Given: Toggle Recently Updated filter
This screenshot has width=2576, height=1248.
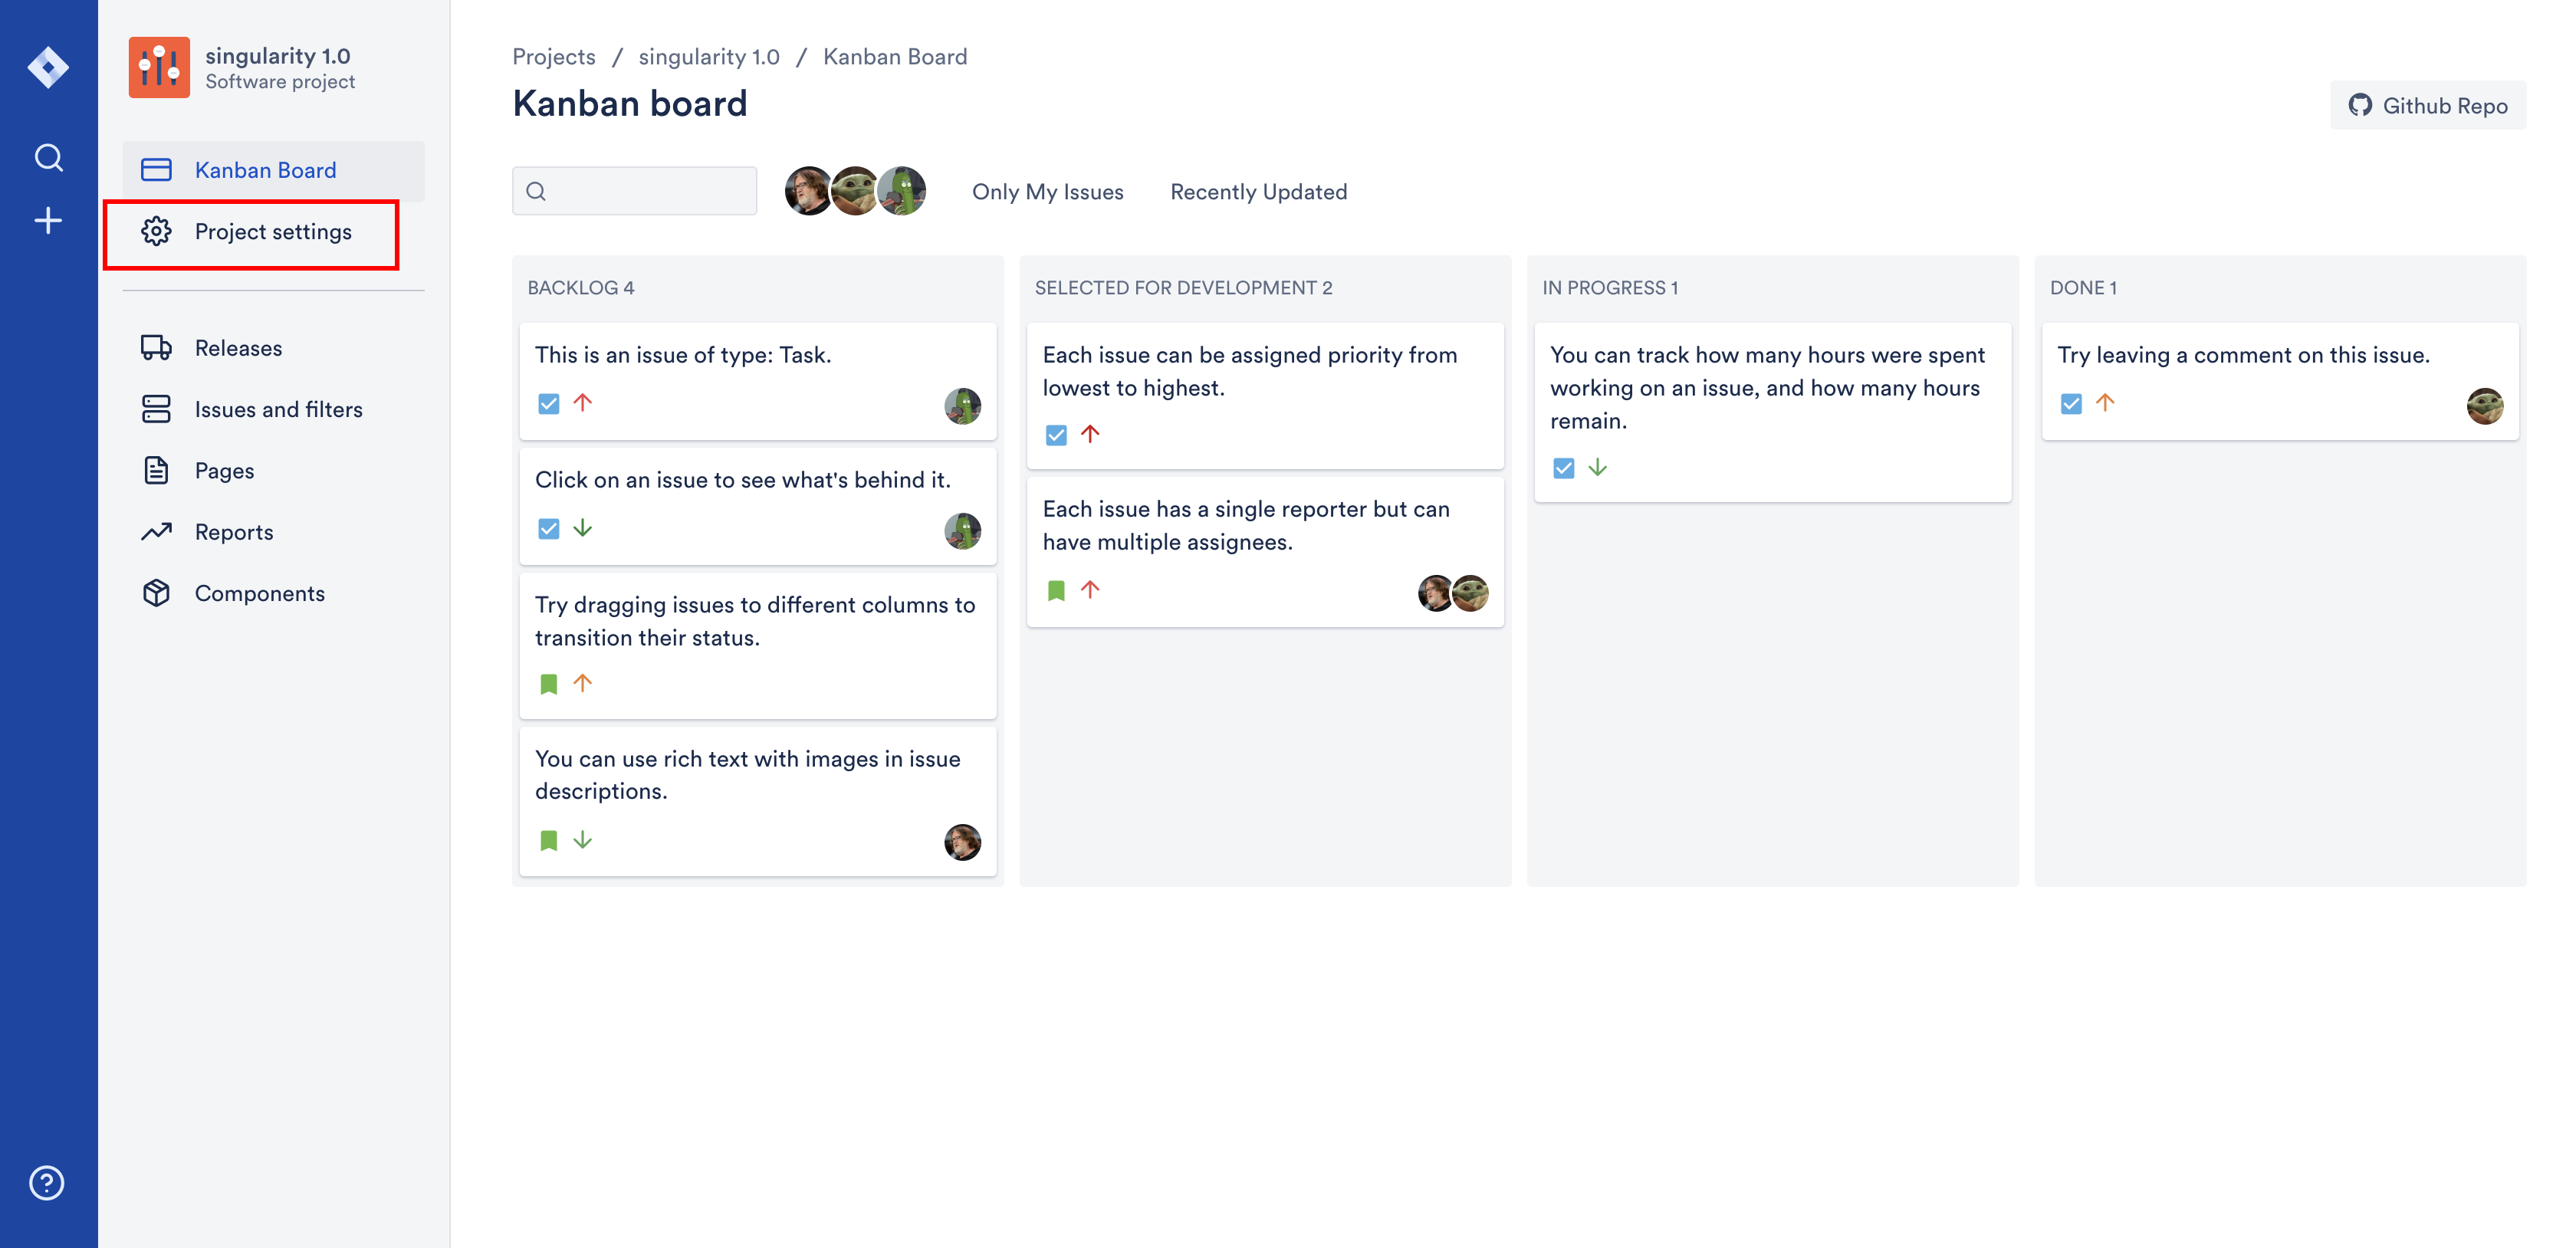Looking at the screenshot, I should [1258, 192].
